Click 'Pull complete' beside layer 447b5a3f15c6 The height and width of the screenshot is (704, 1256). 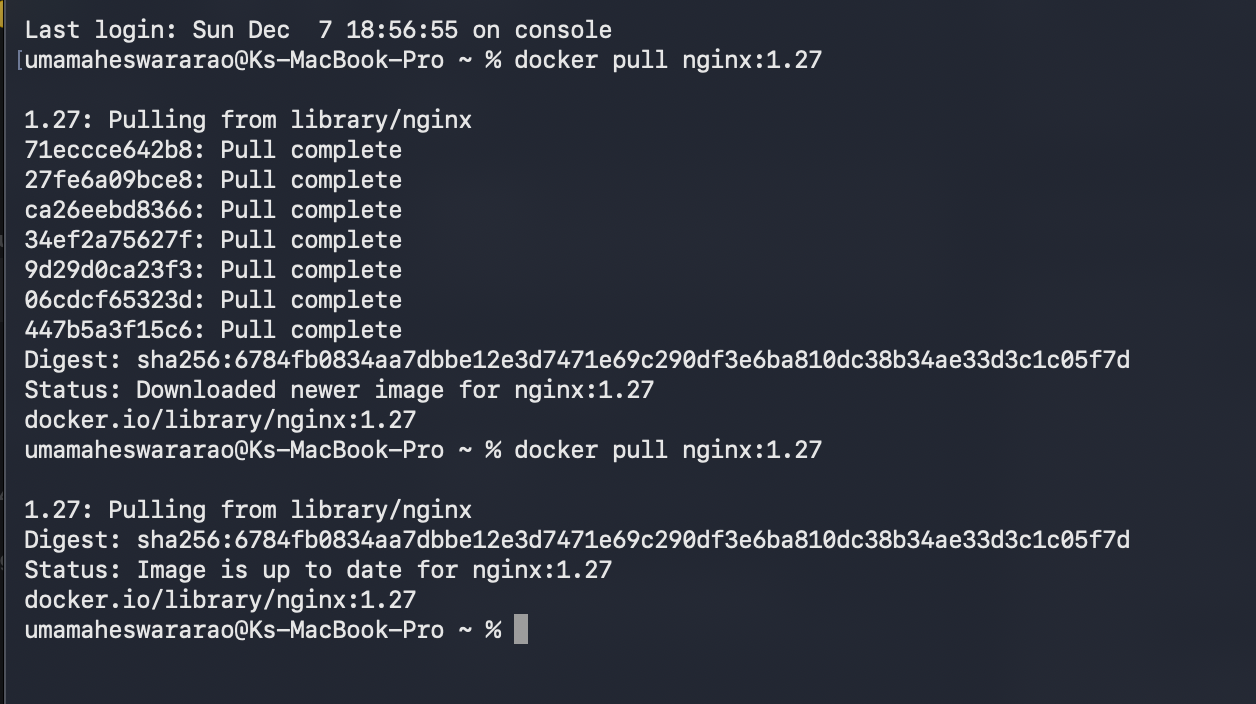(x=311, y=330)
